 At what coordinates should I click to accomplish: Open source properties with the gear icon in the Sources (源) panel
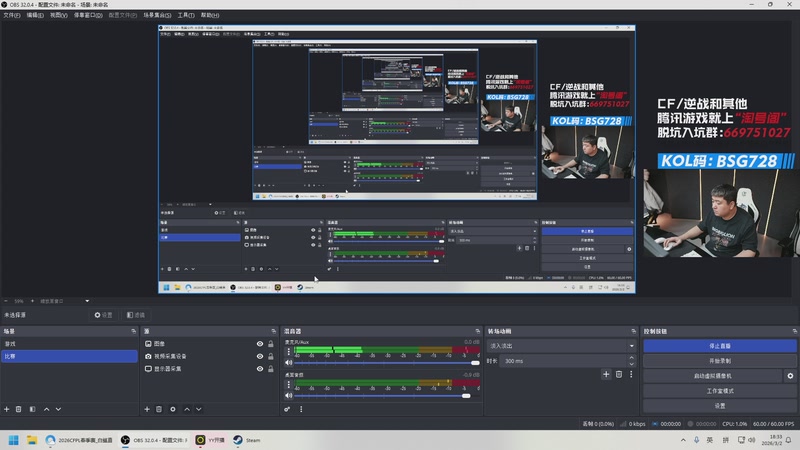(x=173, y=409)
